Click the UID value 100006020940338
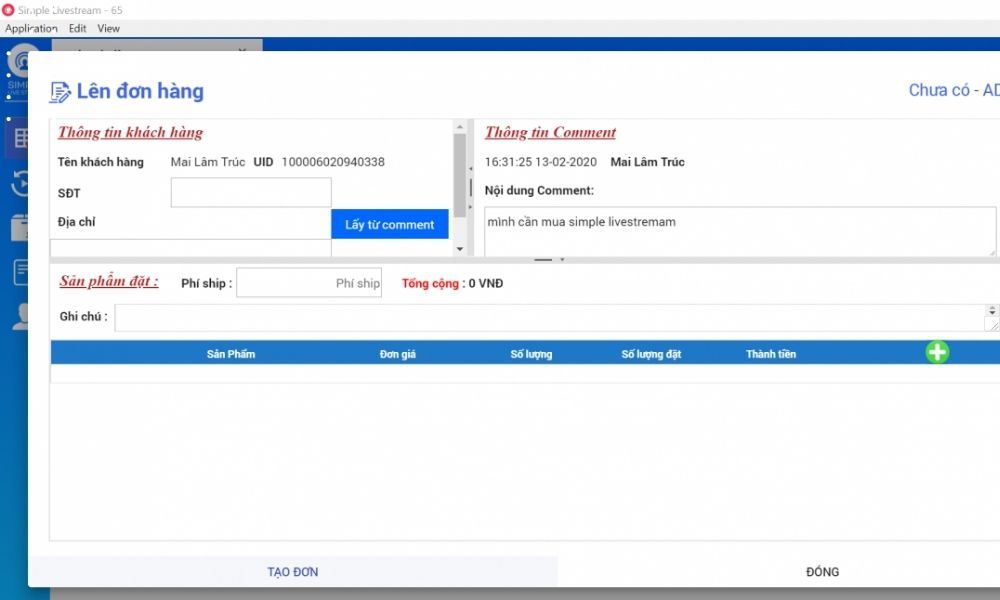The width and height of the screenshot is (1000, 600). pos(333,162)
